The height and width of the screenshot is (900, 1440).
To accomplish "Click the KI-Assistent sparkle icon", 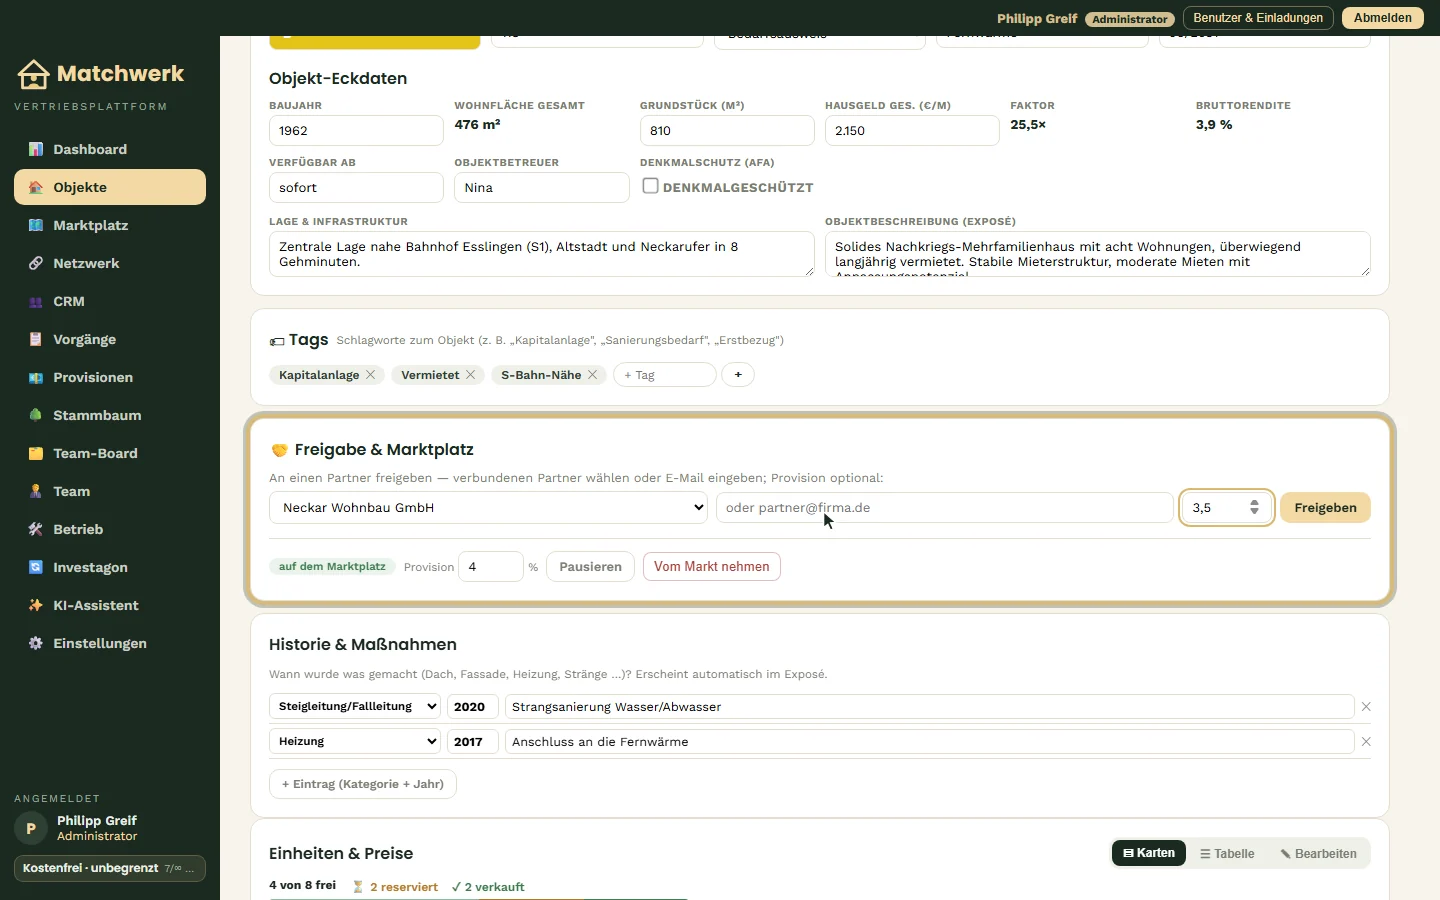I will tap(36, 605).
